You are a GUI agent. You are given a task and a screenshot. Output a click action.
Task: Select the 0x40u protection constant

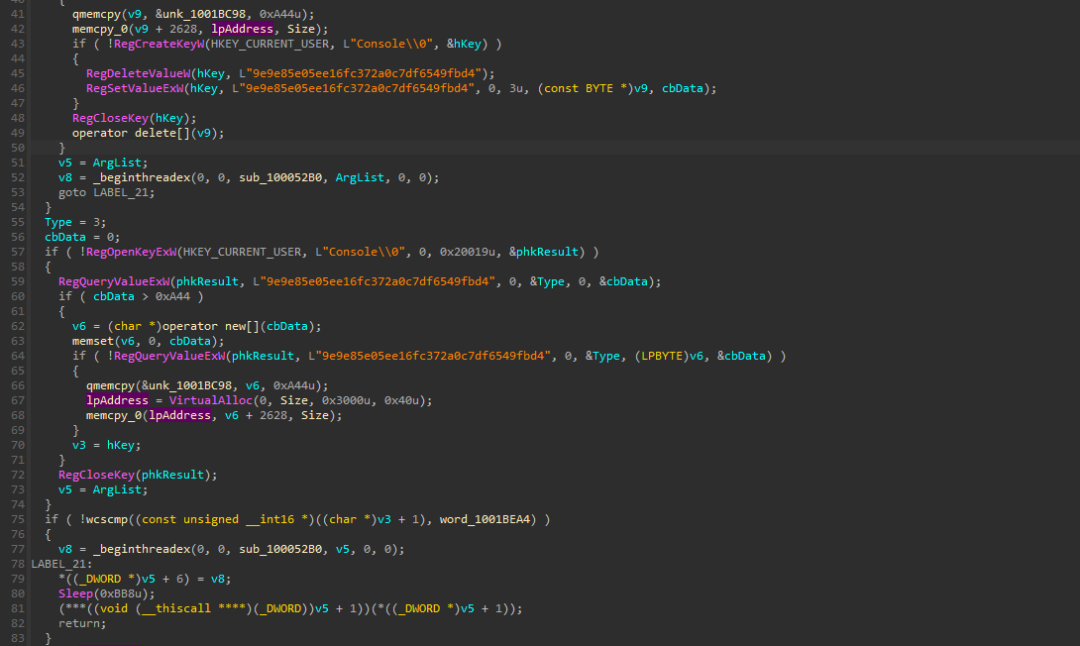(x=404, y=401)
